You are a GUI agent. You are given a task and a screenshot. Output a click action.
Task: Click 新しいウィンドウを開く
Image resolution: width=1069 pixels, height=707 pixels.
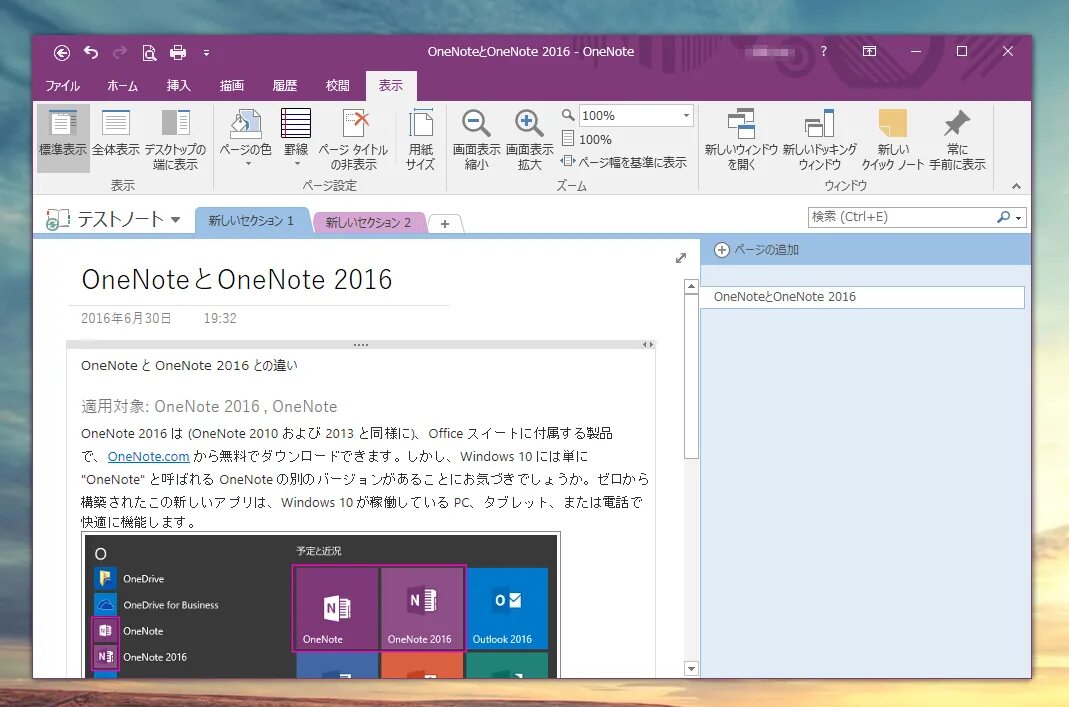click(741, 139)
